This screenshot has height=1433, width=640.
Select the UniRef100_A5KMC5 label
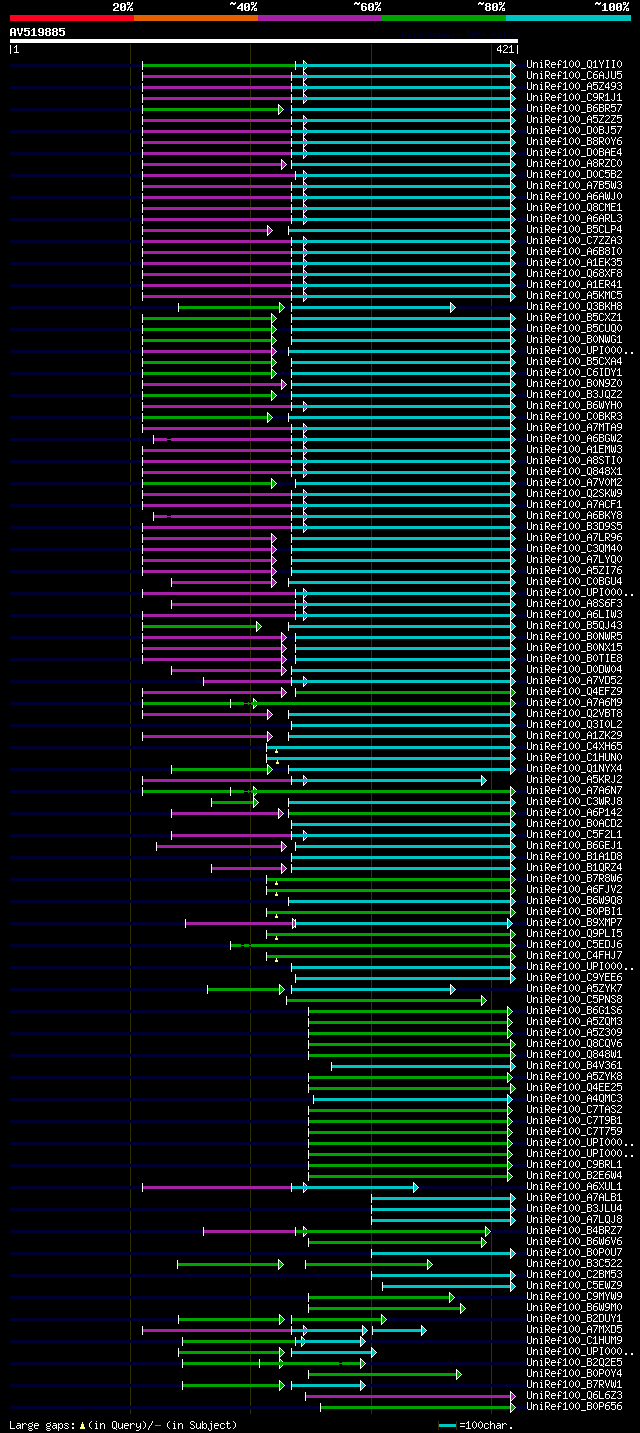(574, 295)
